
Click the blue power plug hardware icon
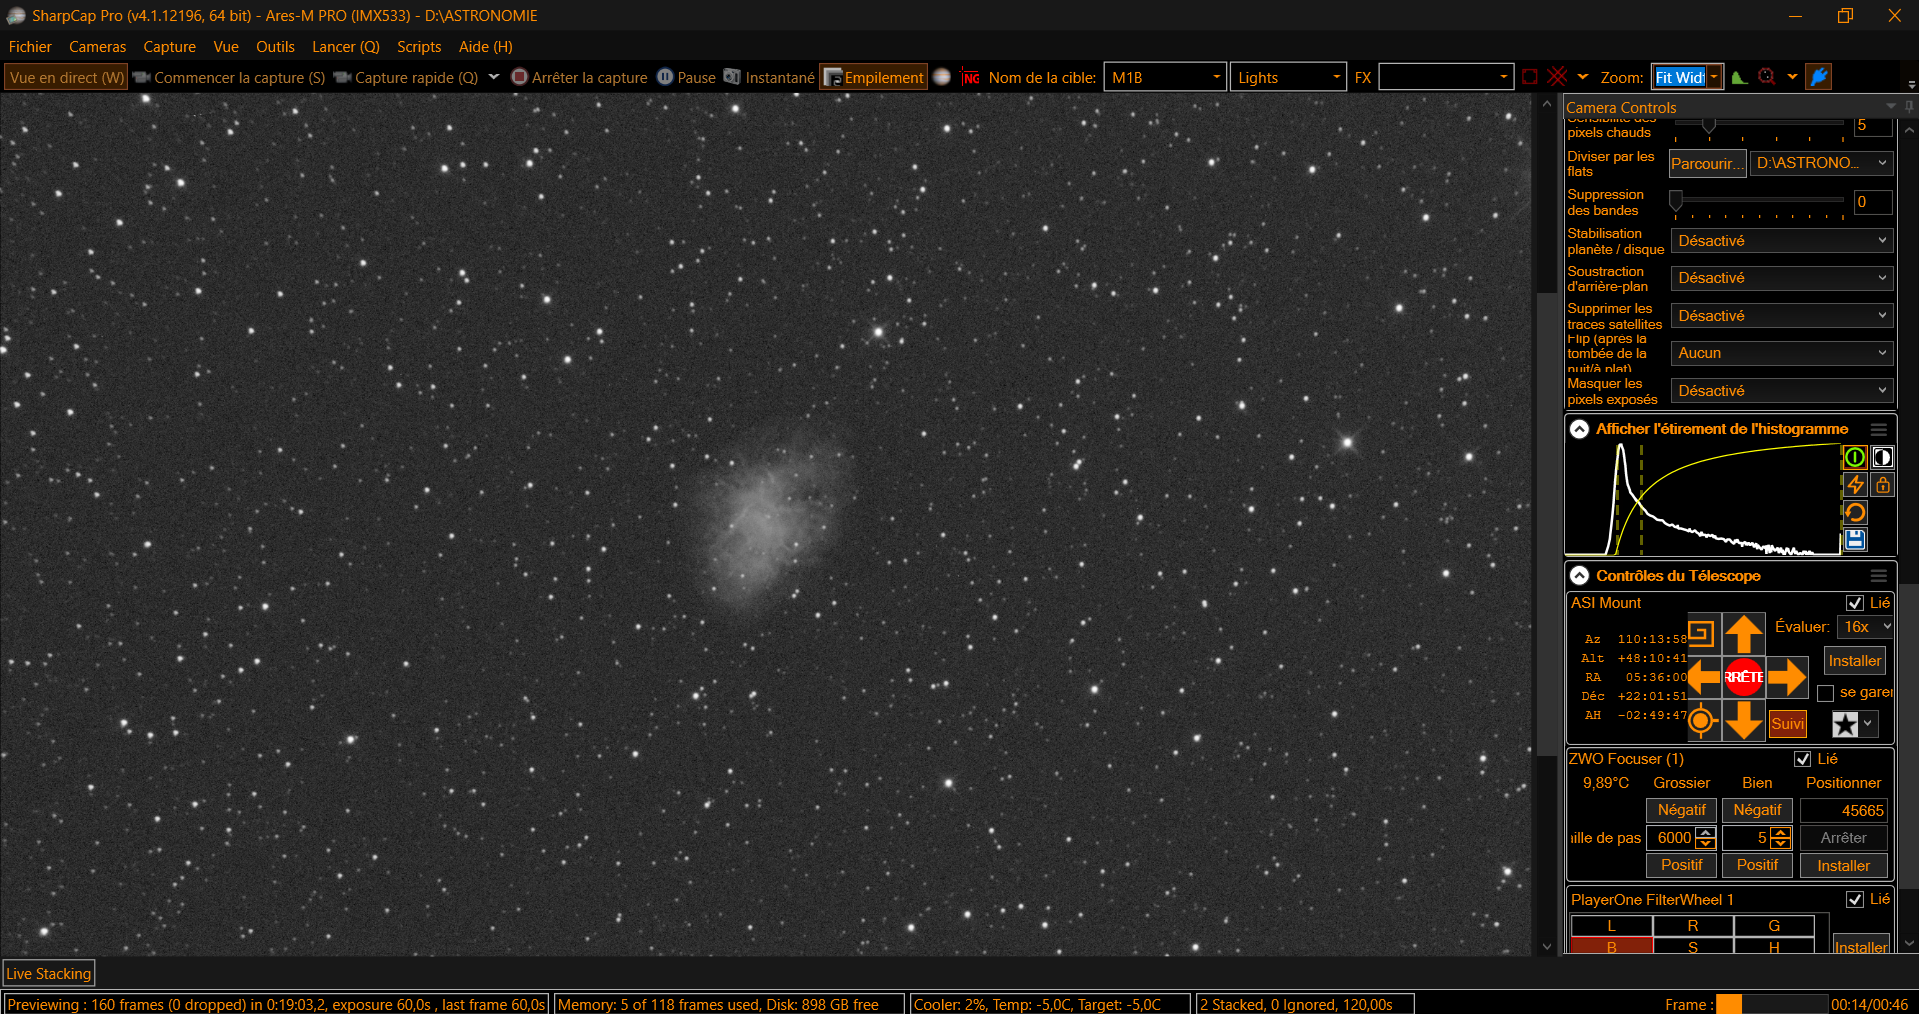(1819, 77)
